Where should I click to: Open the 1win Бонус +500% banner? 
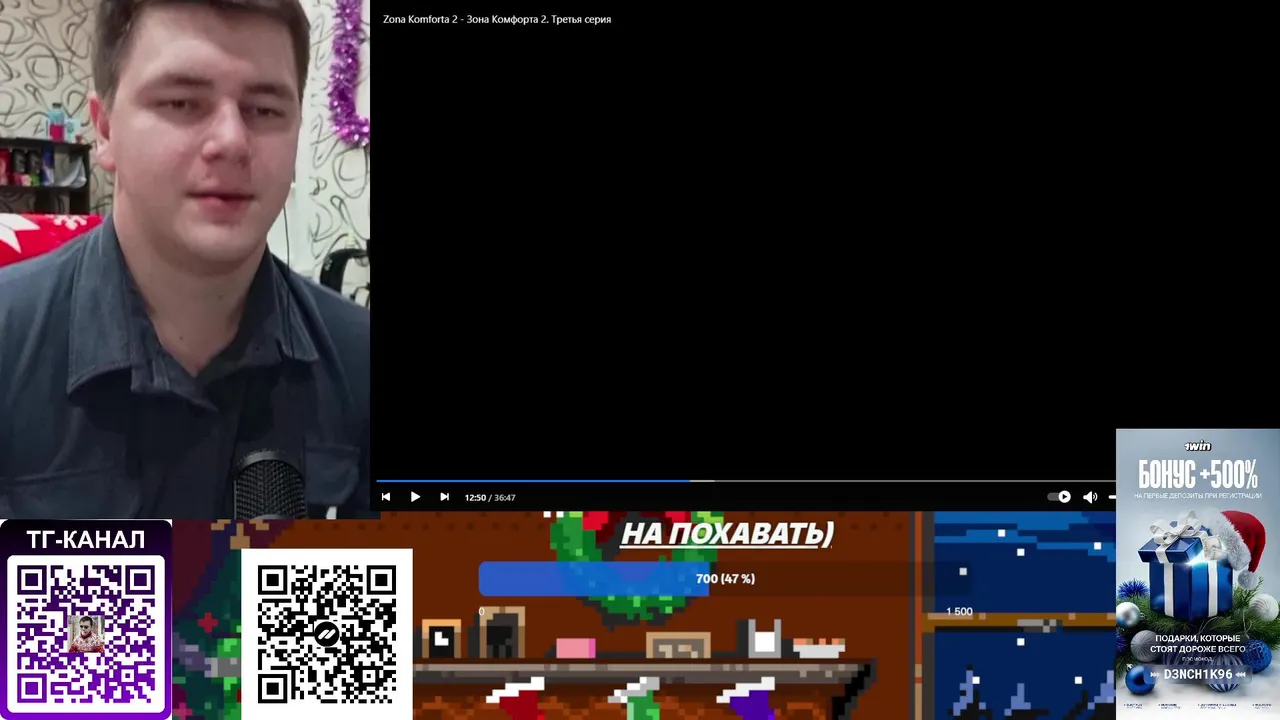[x=1198, y=574]
